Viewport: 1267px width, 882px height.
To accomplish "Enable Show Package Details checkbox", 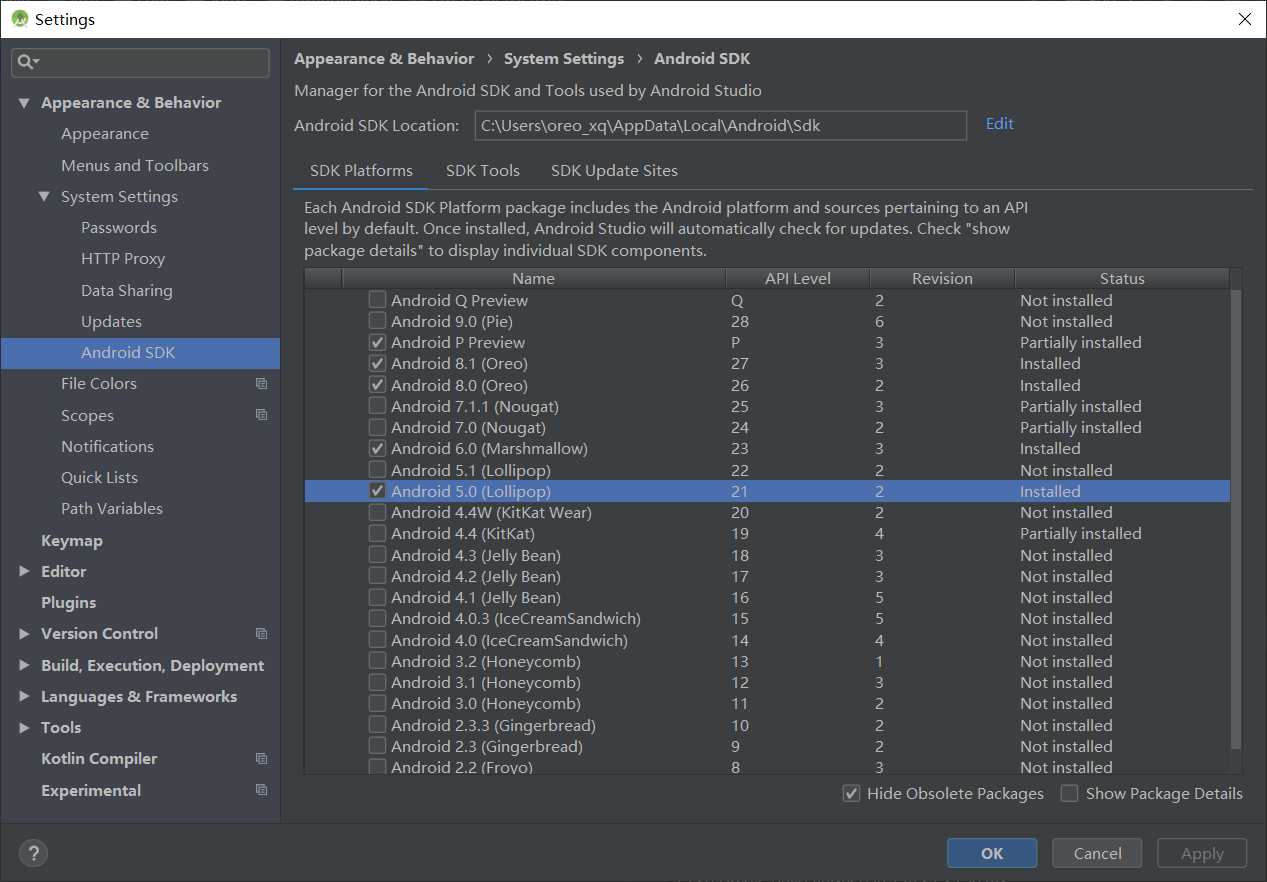I will [1069, 794].
